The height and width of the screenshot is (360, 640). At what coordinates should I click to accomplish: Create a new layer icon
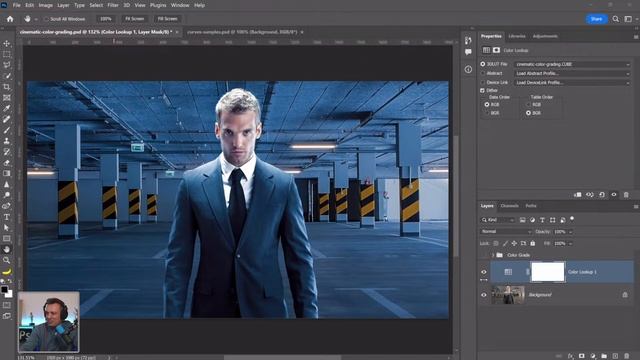tap(615, 356)
